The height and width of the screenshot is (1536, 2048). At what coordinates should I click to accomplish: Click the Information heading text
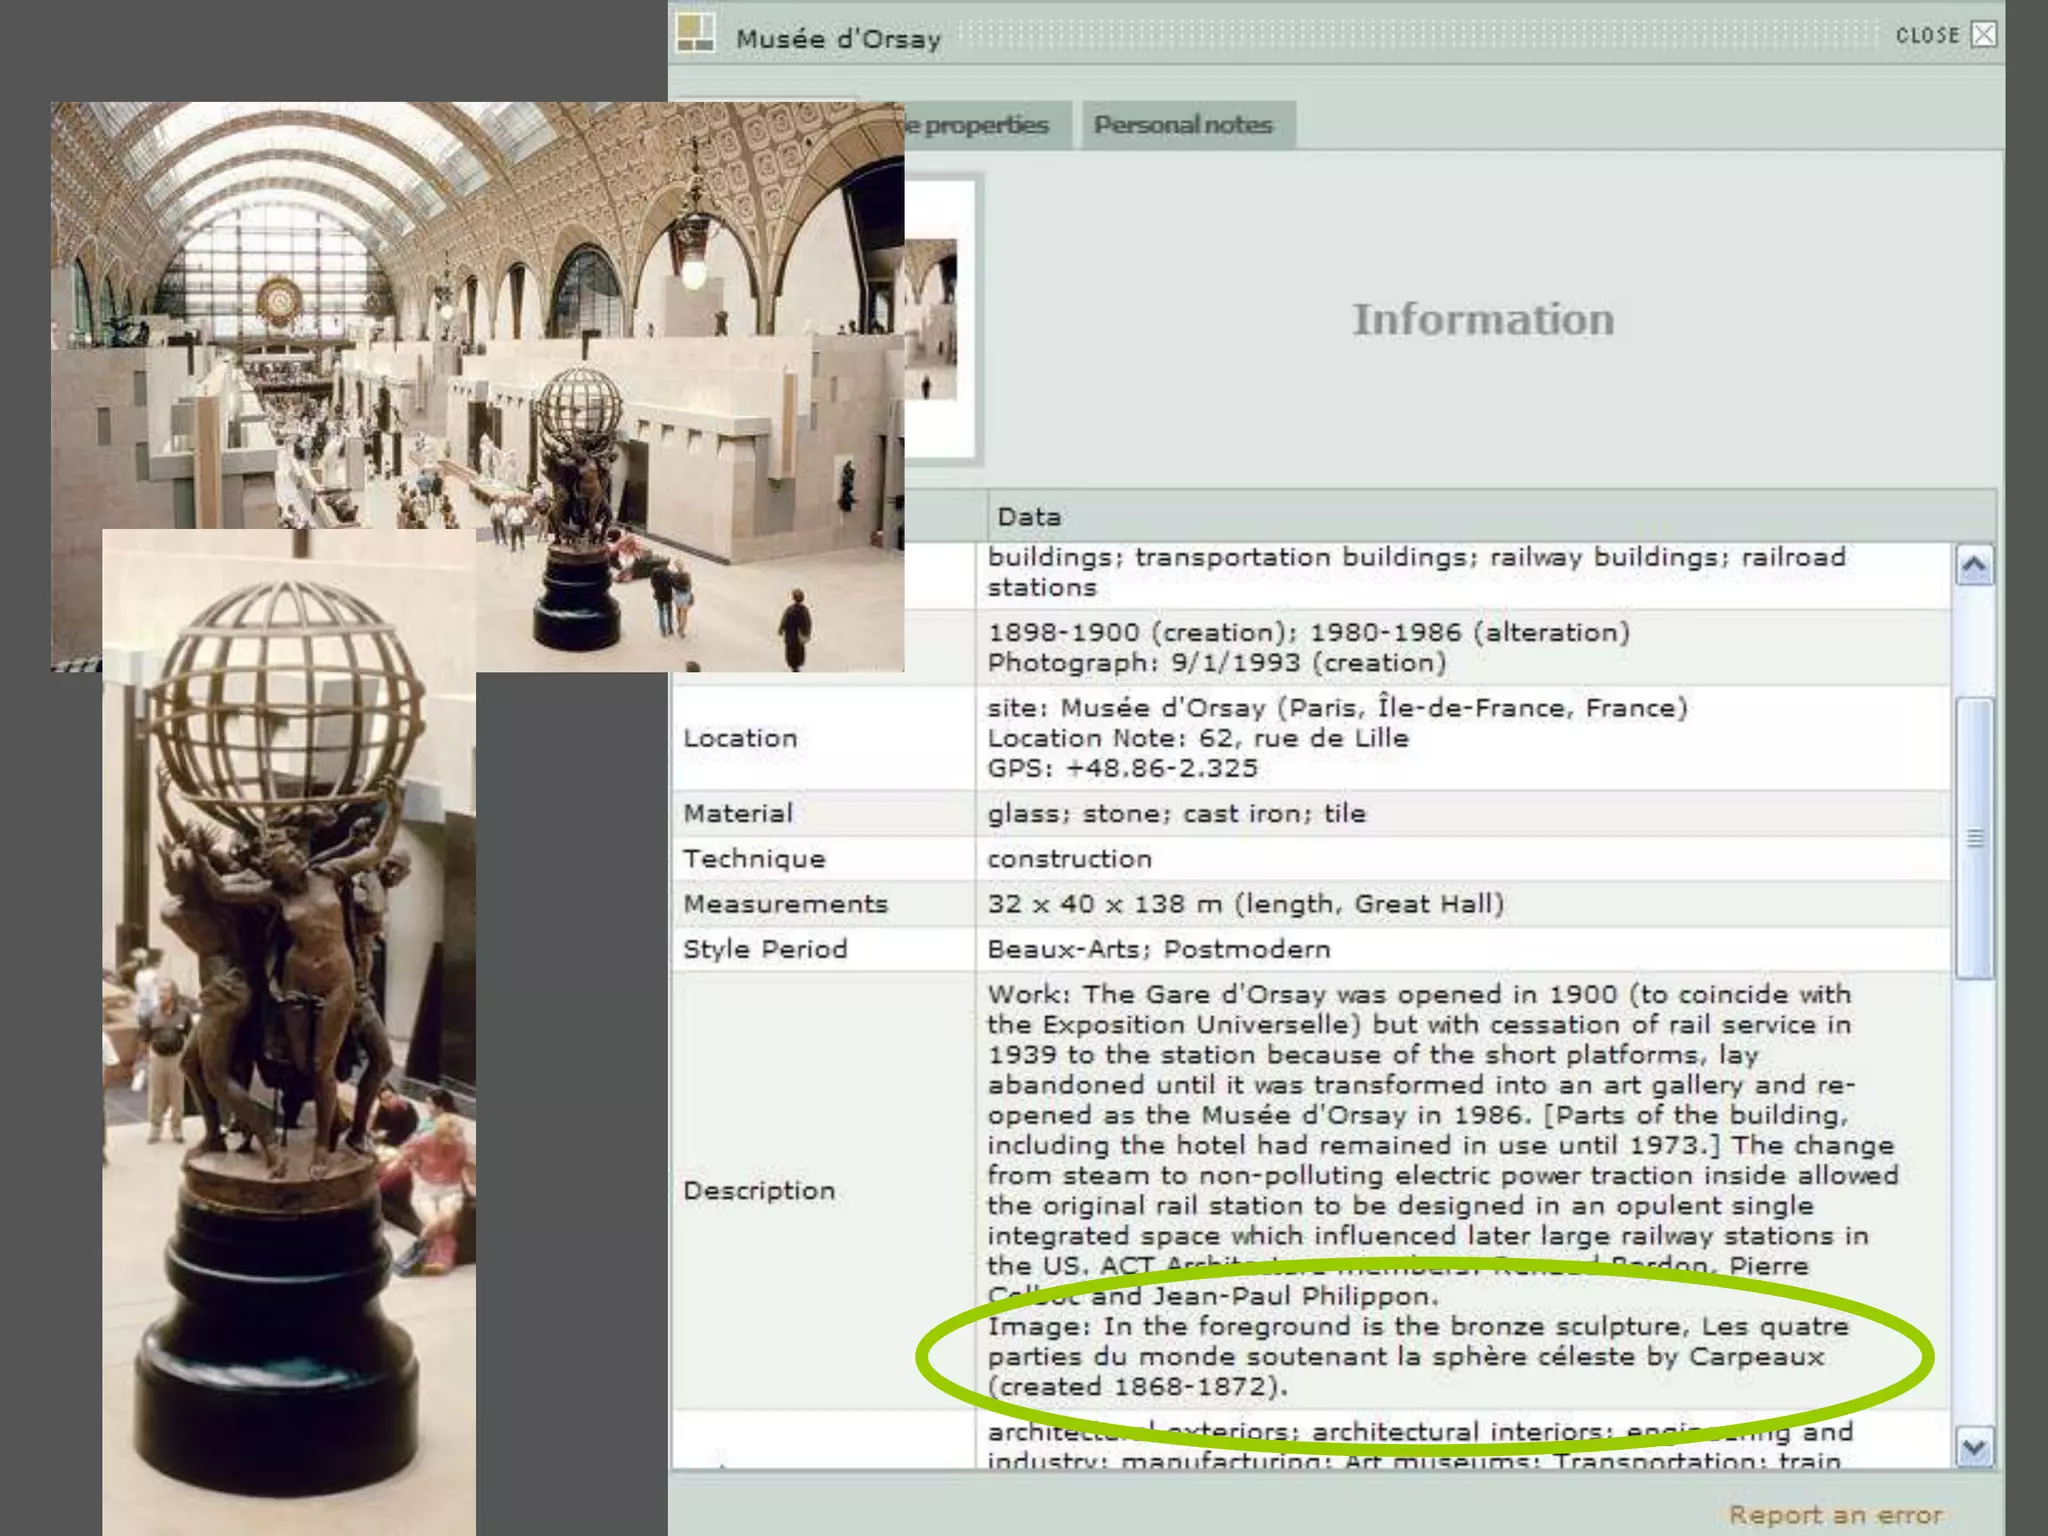(1483, 320)
